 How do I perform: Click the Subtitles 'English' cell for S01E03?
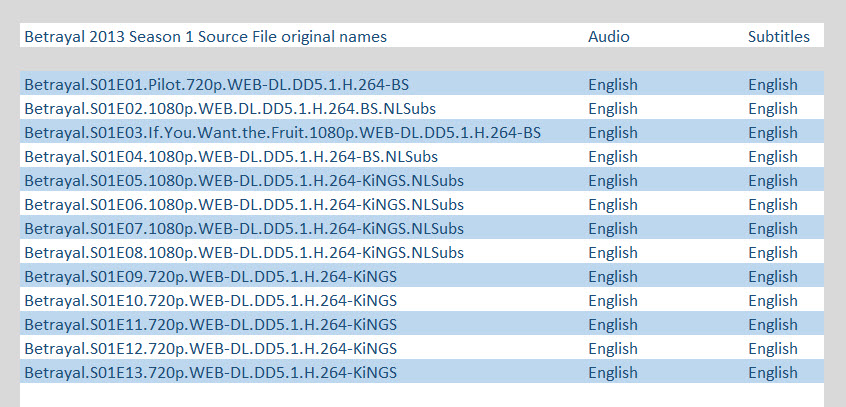pos(773,133)
